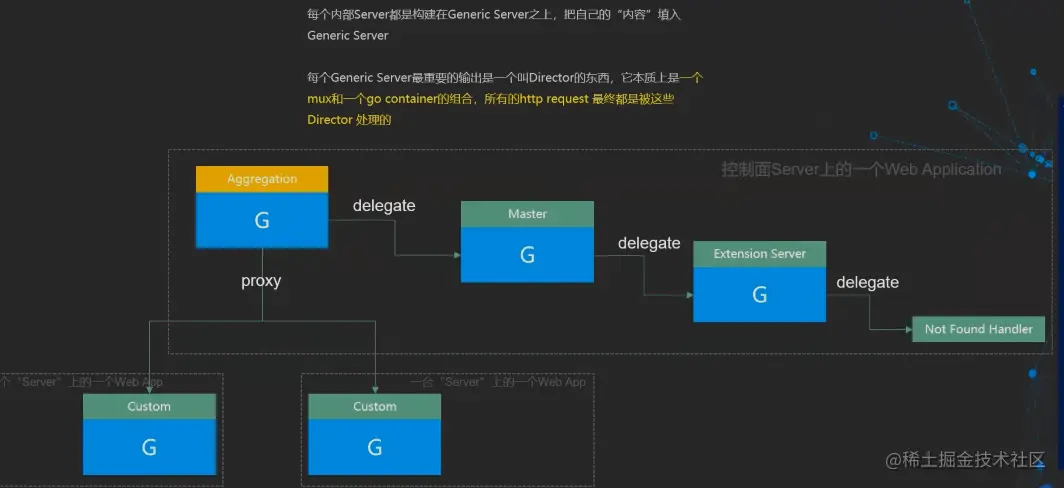Select the blue G block under Aggregation
Viewport: 1064px width, 488px height.
tap(262, 220)
